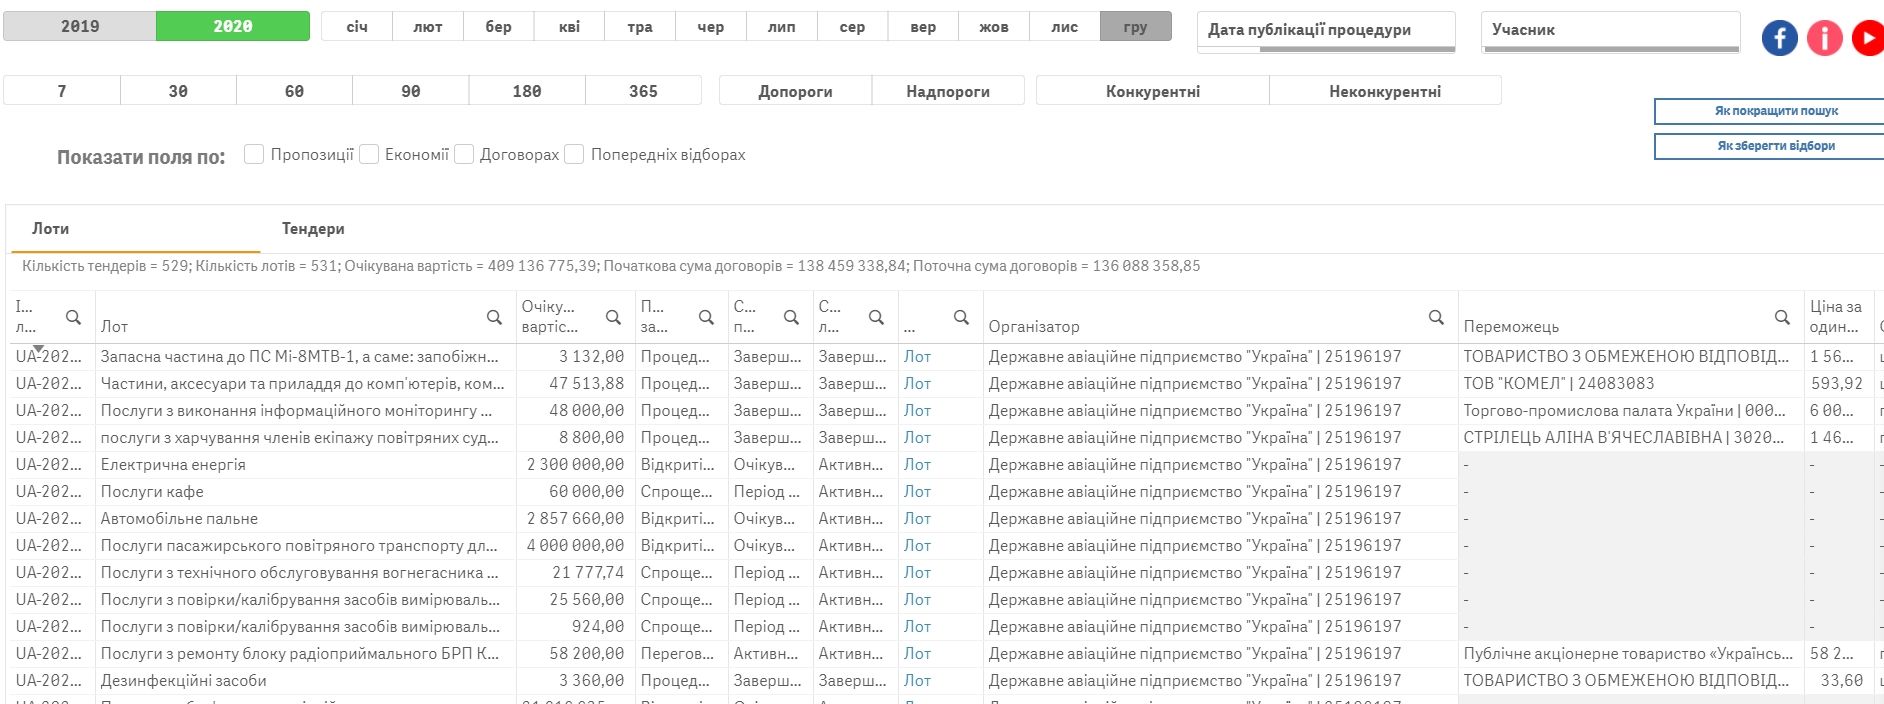Filter by last 30 days

click(178, 91)
